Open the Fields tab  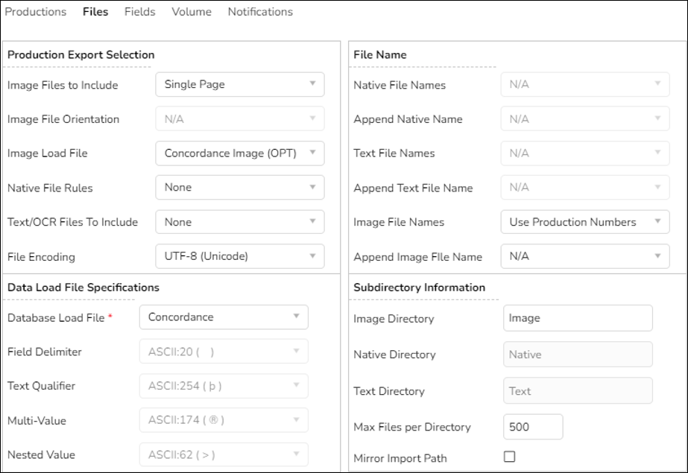click(140, 12)
